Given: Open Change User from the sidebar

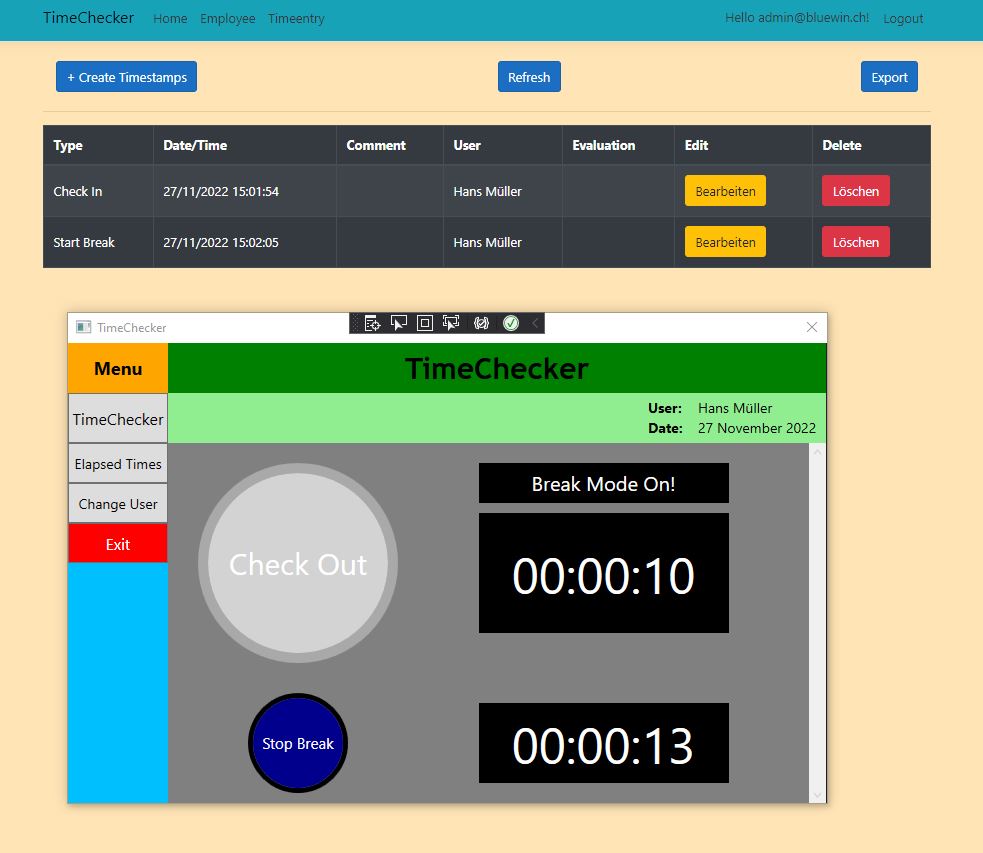Looking at the screenshot, I should click(117, 503).
